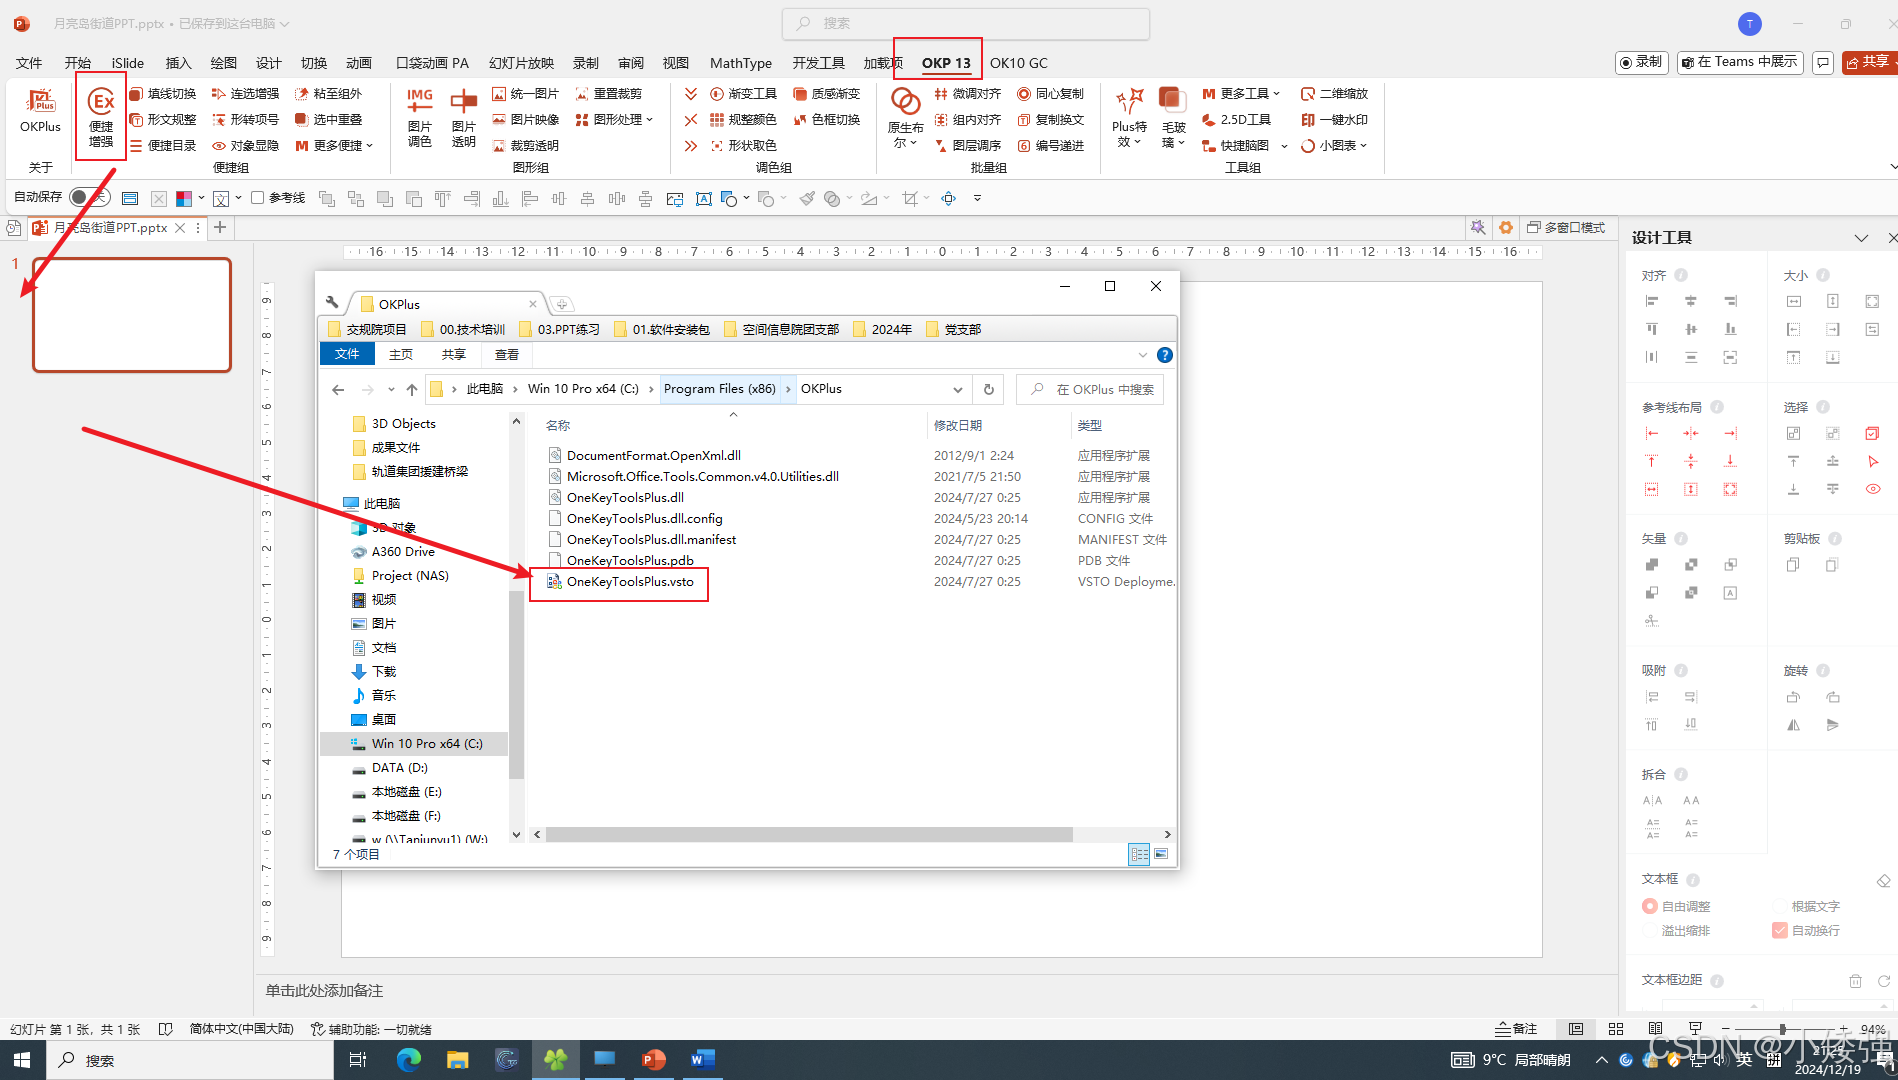Go up one folder in Explorer
This screenshot has width=1898, height=1080.
[411, 389]
